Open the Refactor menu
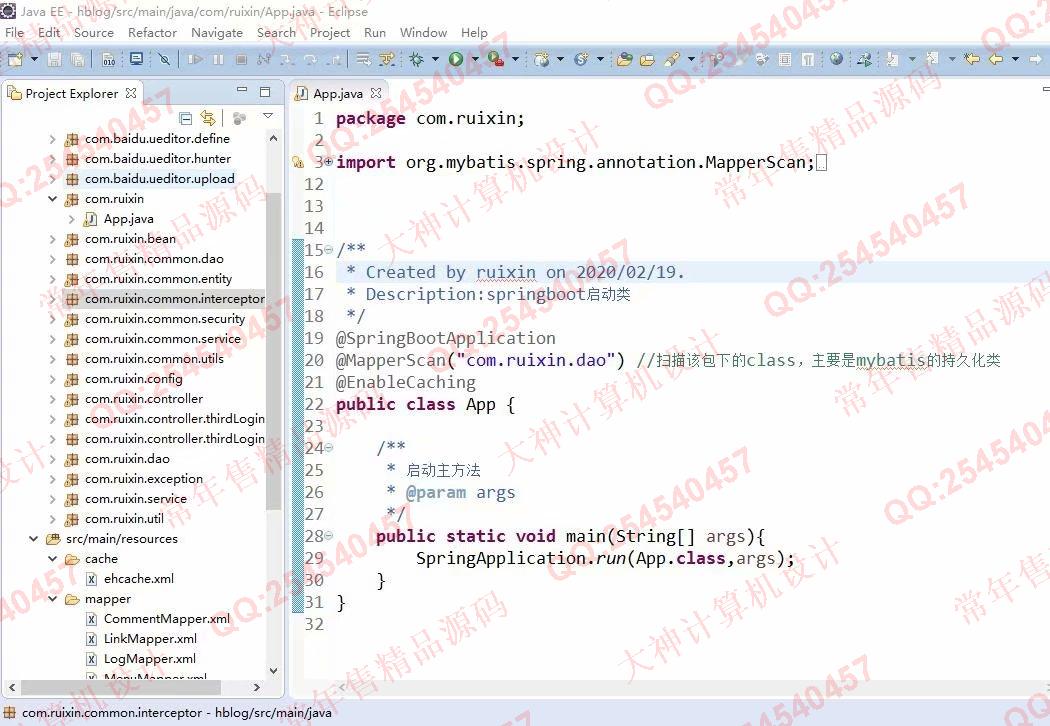Image resolution: width=1050 pixels, height=726 pixels. (x=152, y=32)
